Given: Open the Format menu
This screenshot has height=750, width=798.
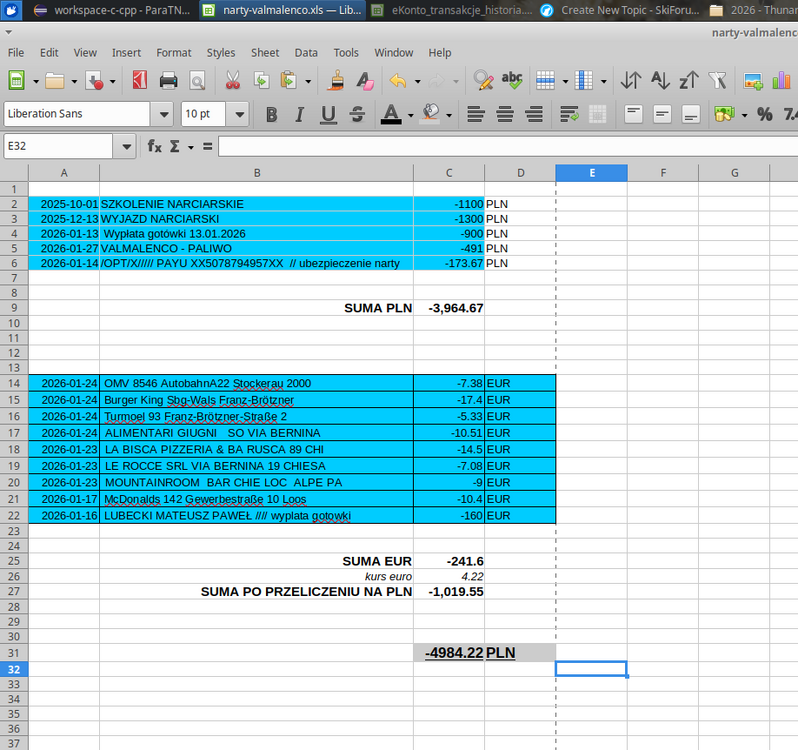Looking at the screenshot, I should (x=173, y=52).
